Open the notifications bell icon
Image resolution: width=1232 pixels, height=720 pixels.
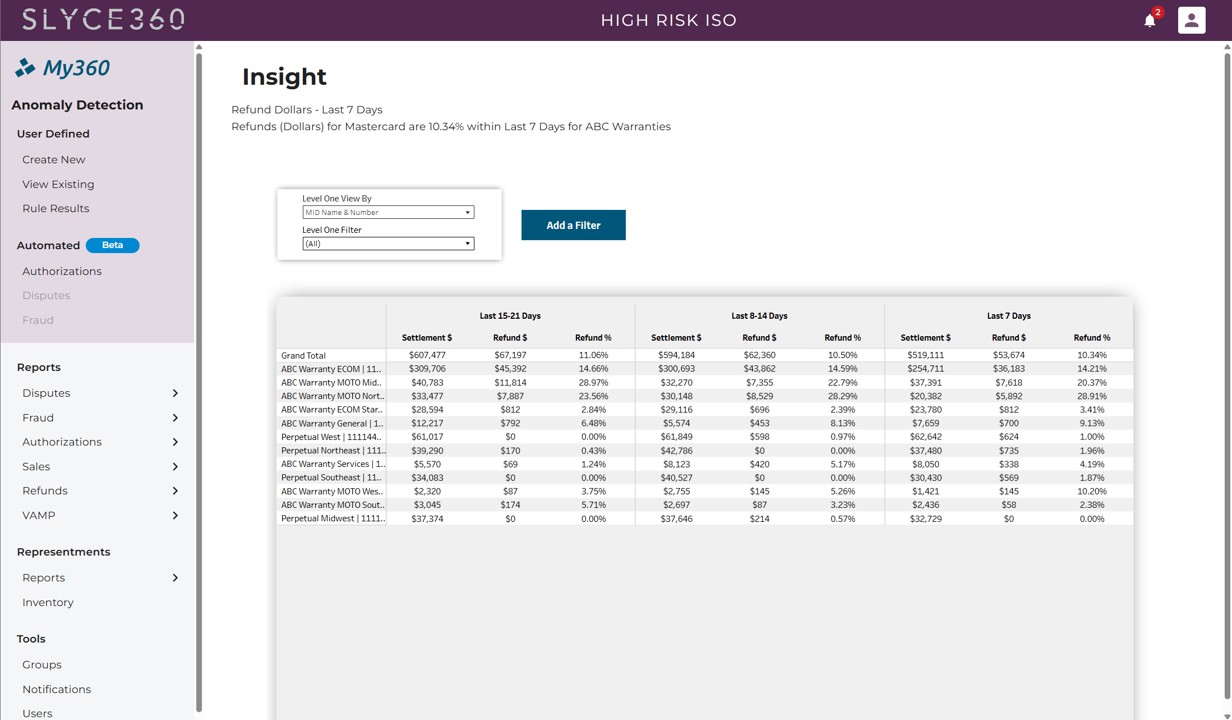tap(1150, 20)
